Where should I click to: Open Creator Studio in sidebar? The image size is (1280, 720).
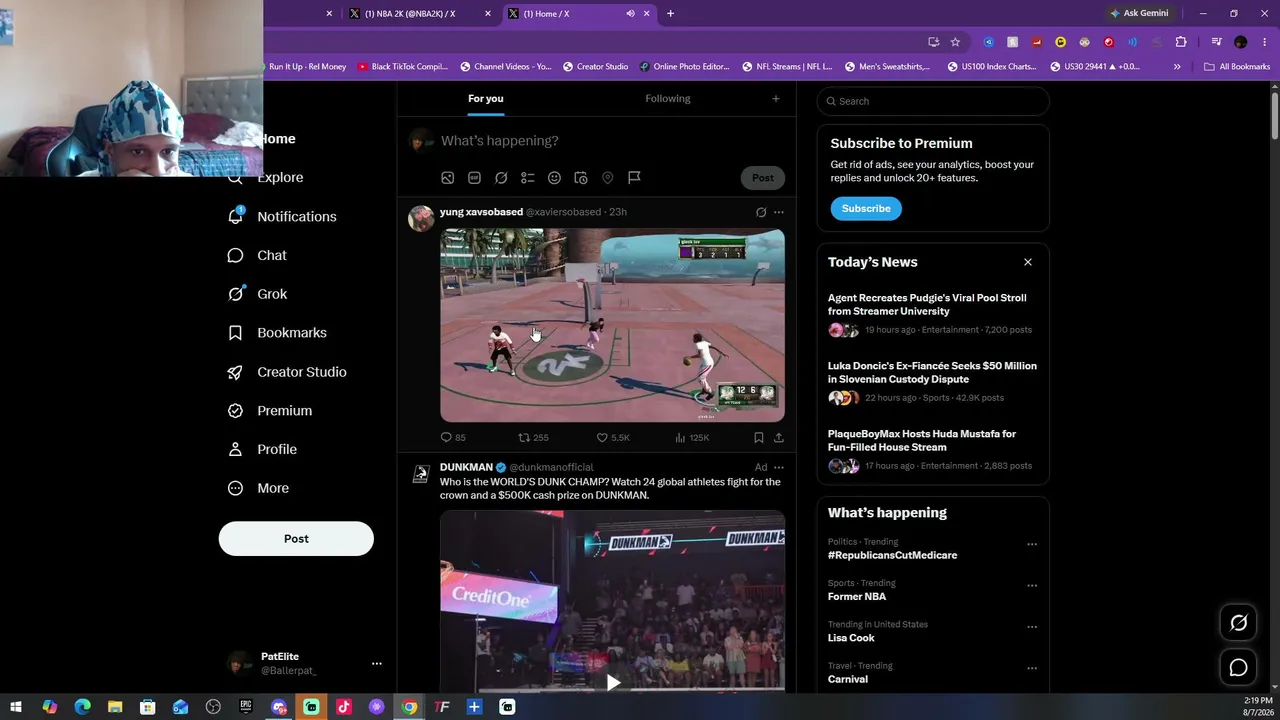pos(287,372)
